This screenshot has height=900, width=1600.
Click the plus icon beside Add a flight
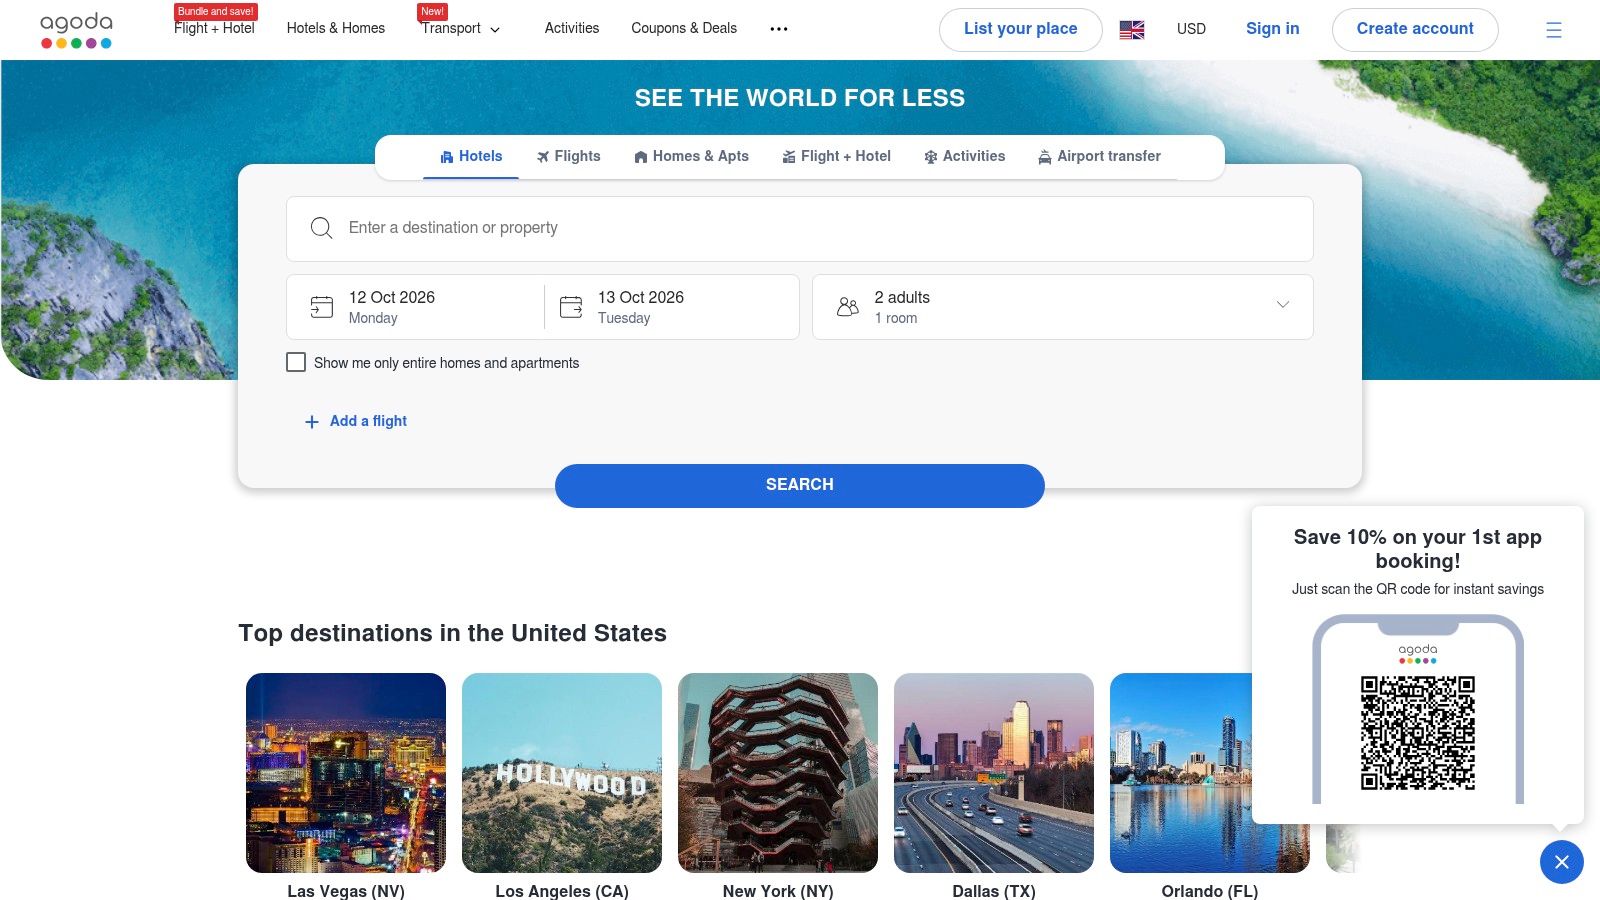coord(312,422)
